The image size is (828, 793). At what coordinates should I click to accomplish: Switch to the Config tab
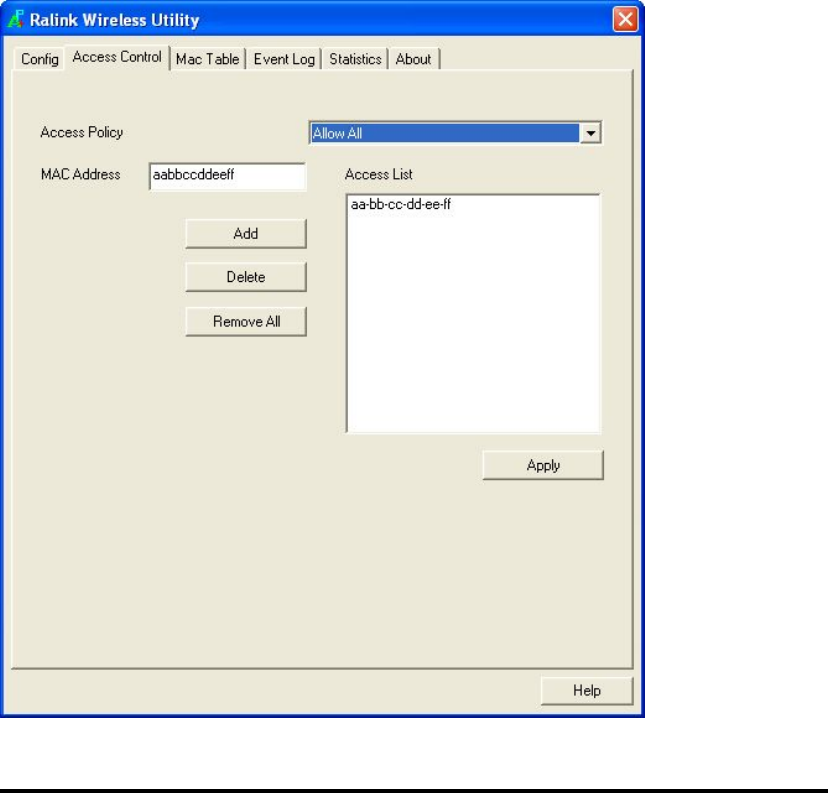(40, 59)
